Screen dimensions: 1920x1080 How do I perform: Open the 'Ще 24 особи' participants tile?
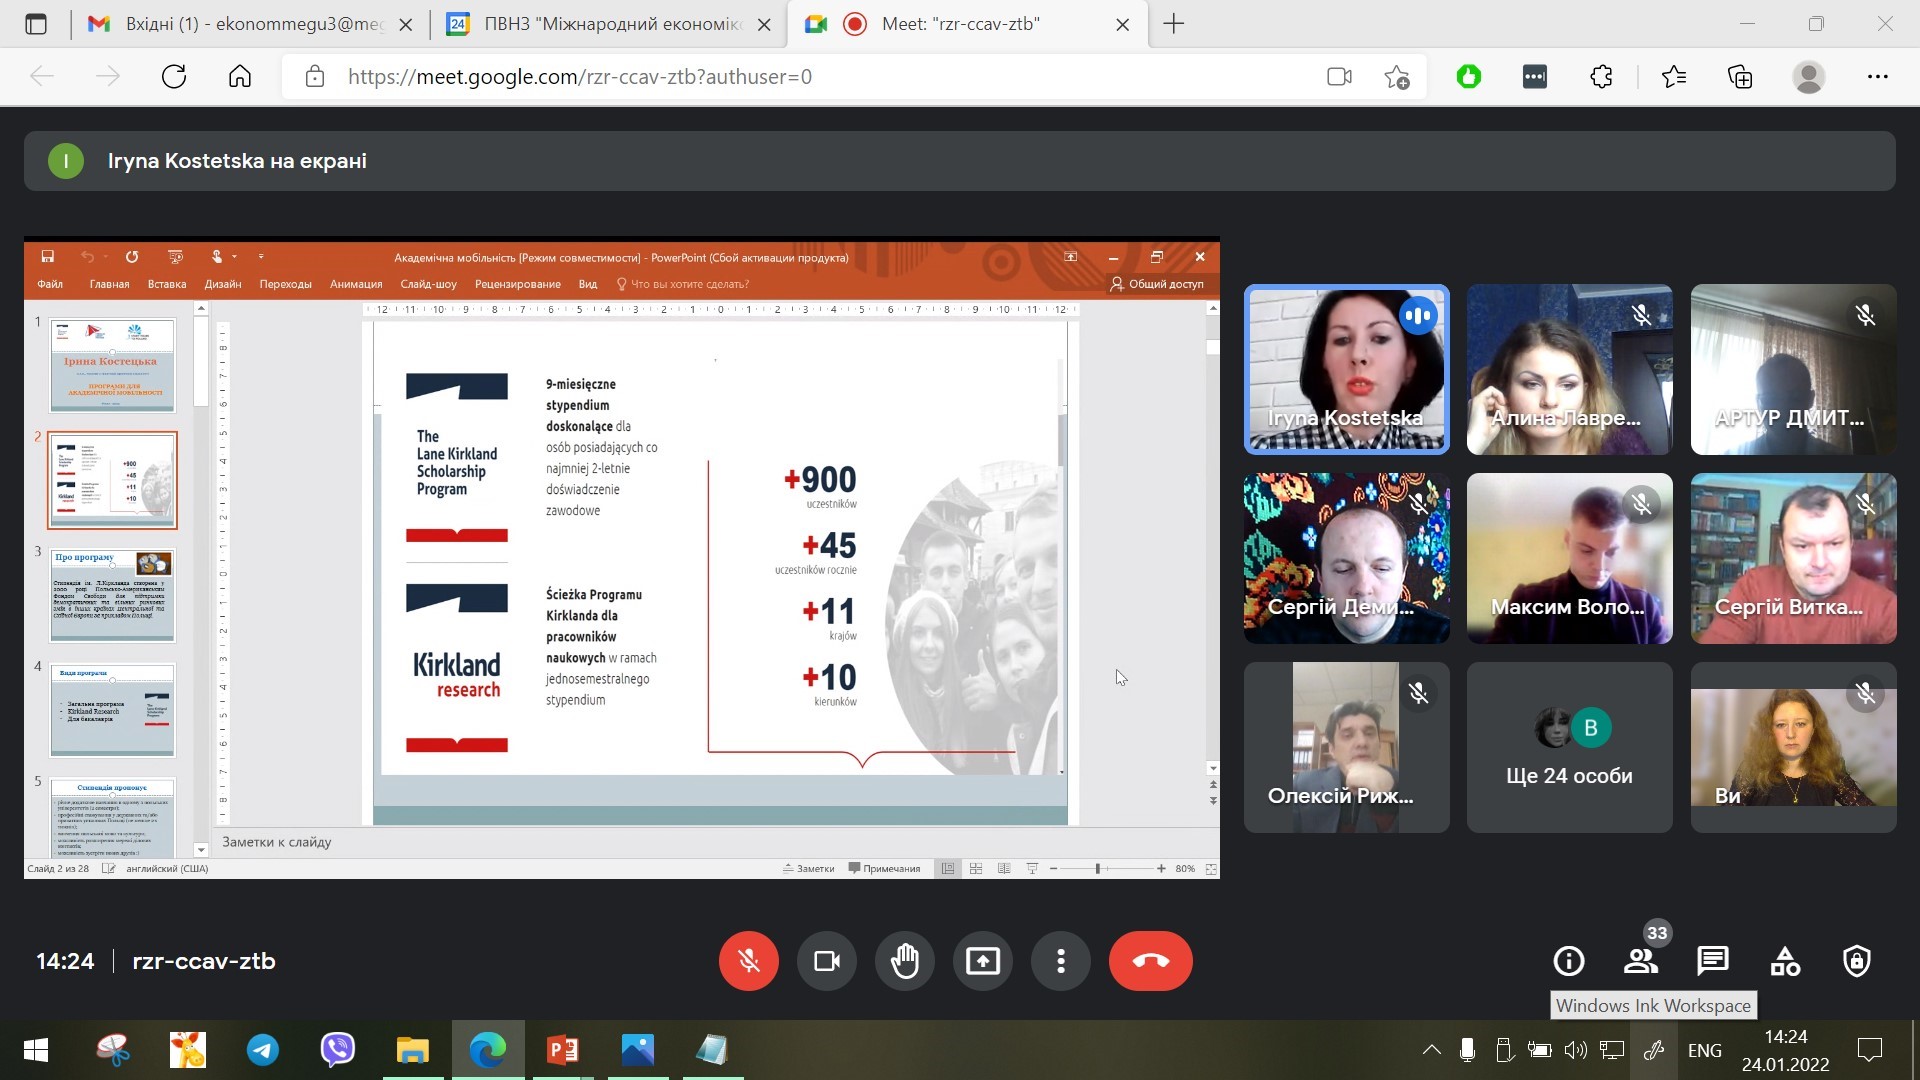pyautogui.click(x=1569, y=747)
